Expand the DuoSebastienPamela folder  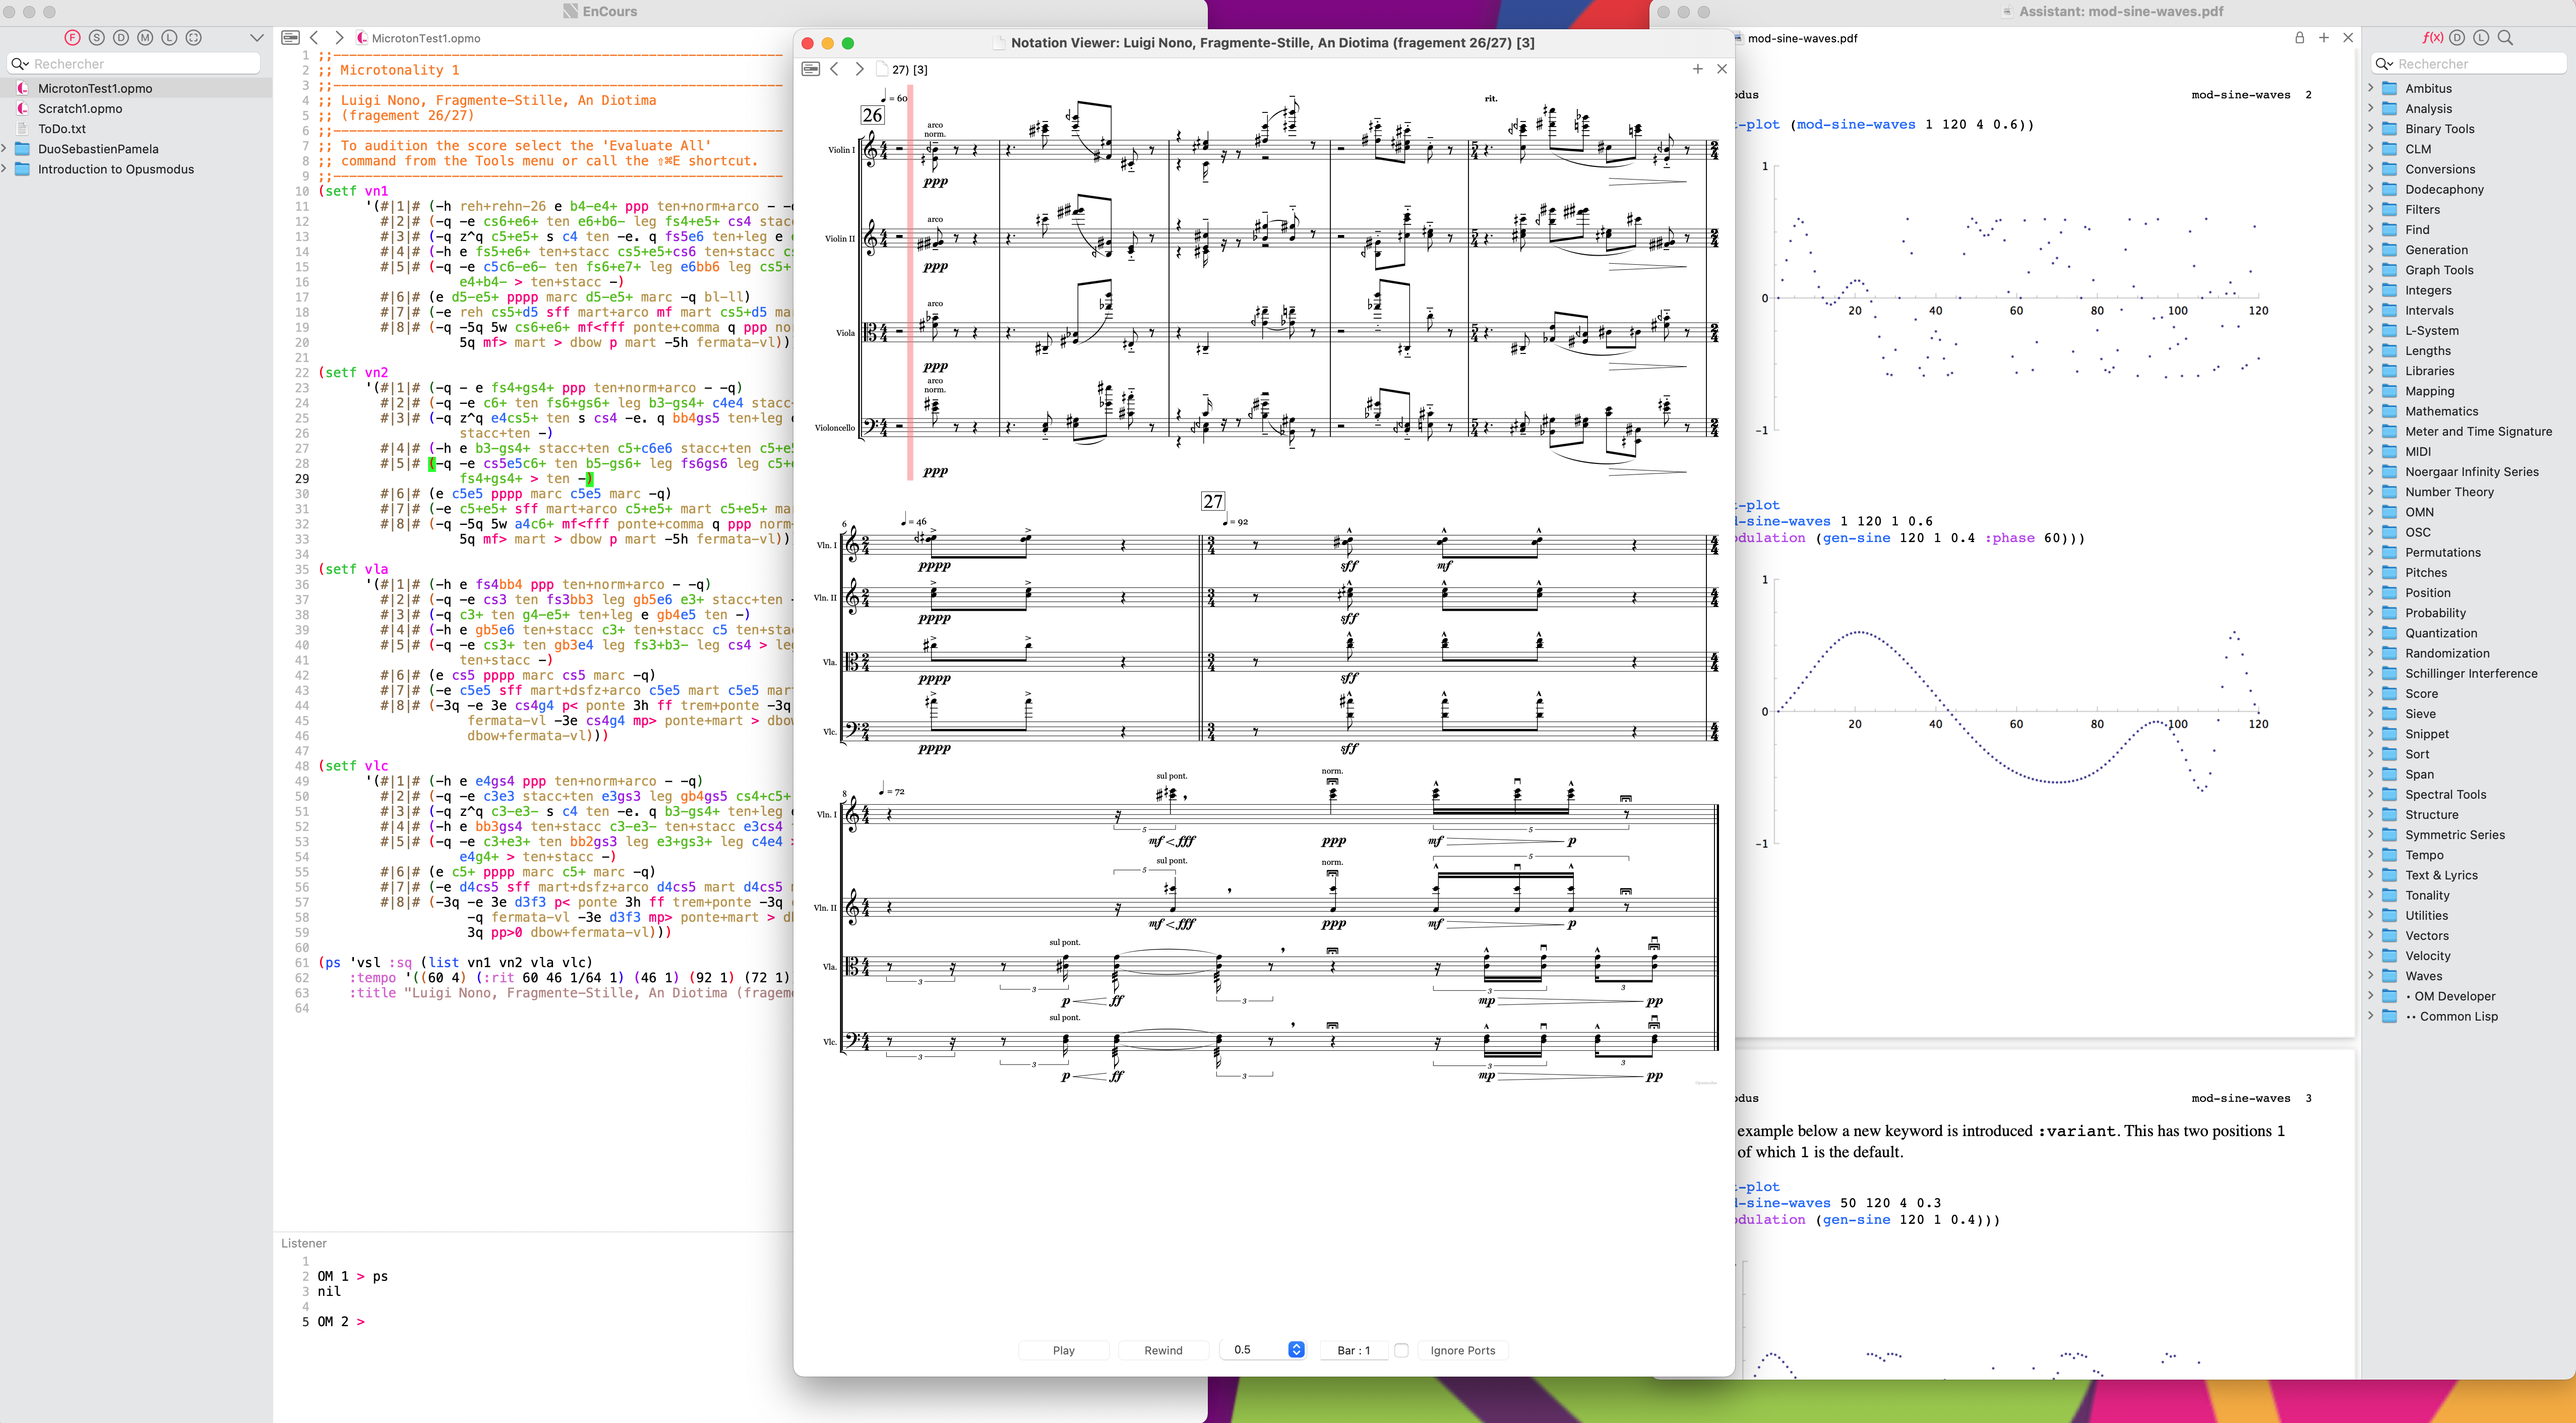tap(5, 149)
